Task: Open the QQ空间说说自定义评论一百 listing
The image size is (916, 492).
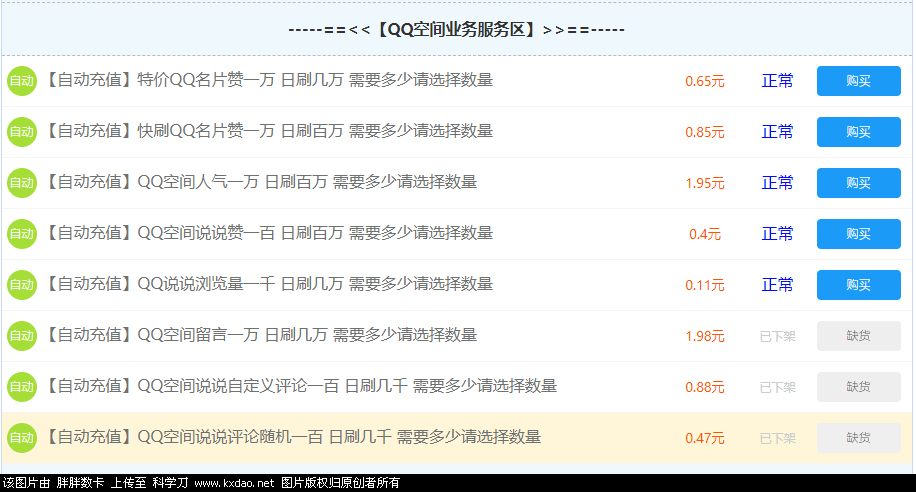Action: 301,386
